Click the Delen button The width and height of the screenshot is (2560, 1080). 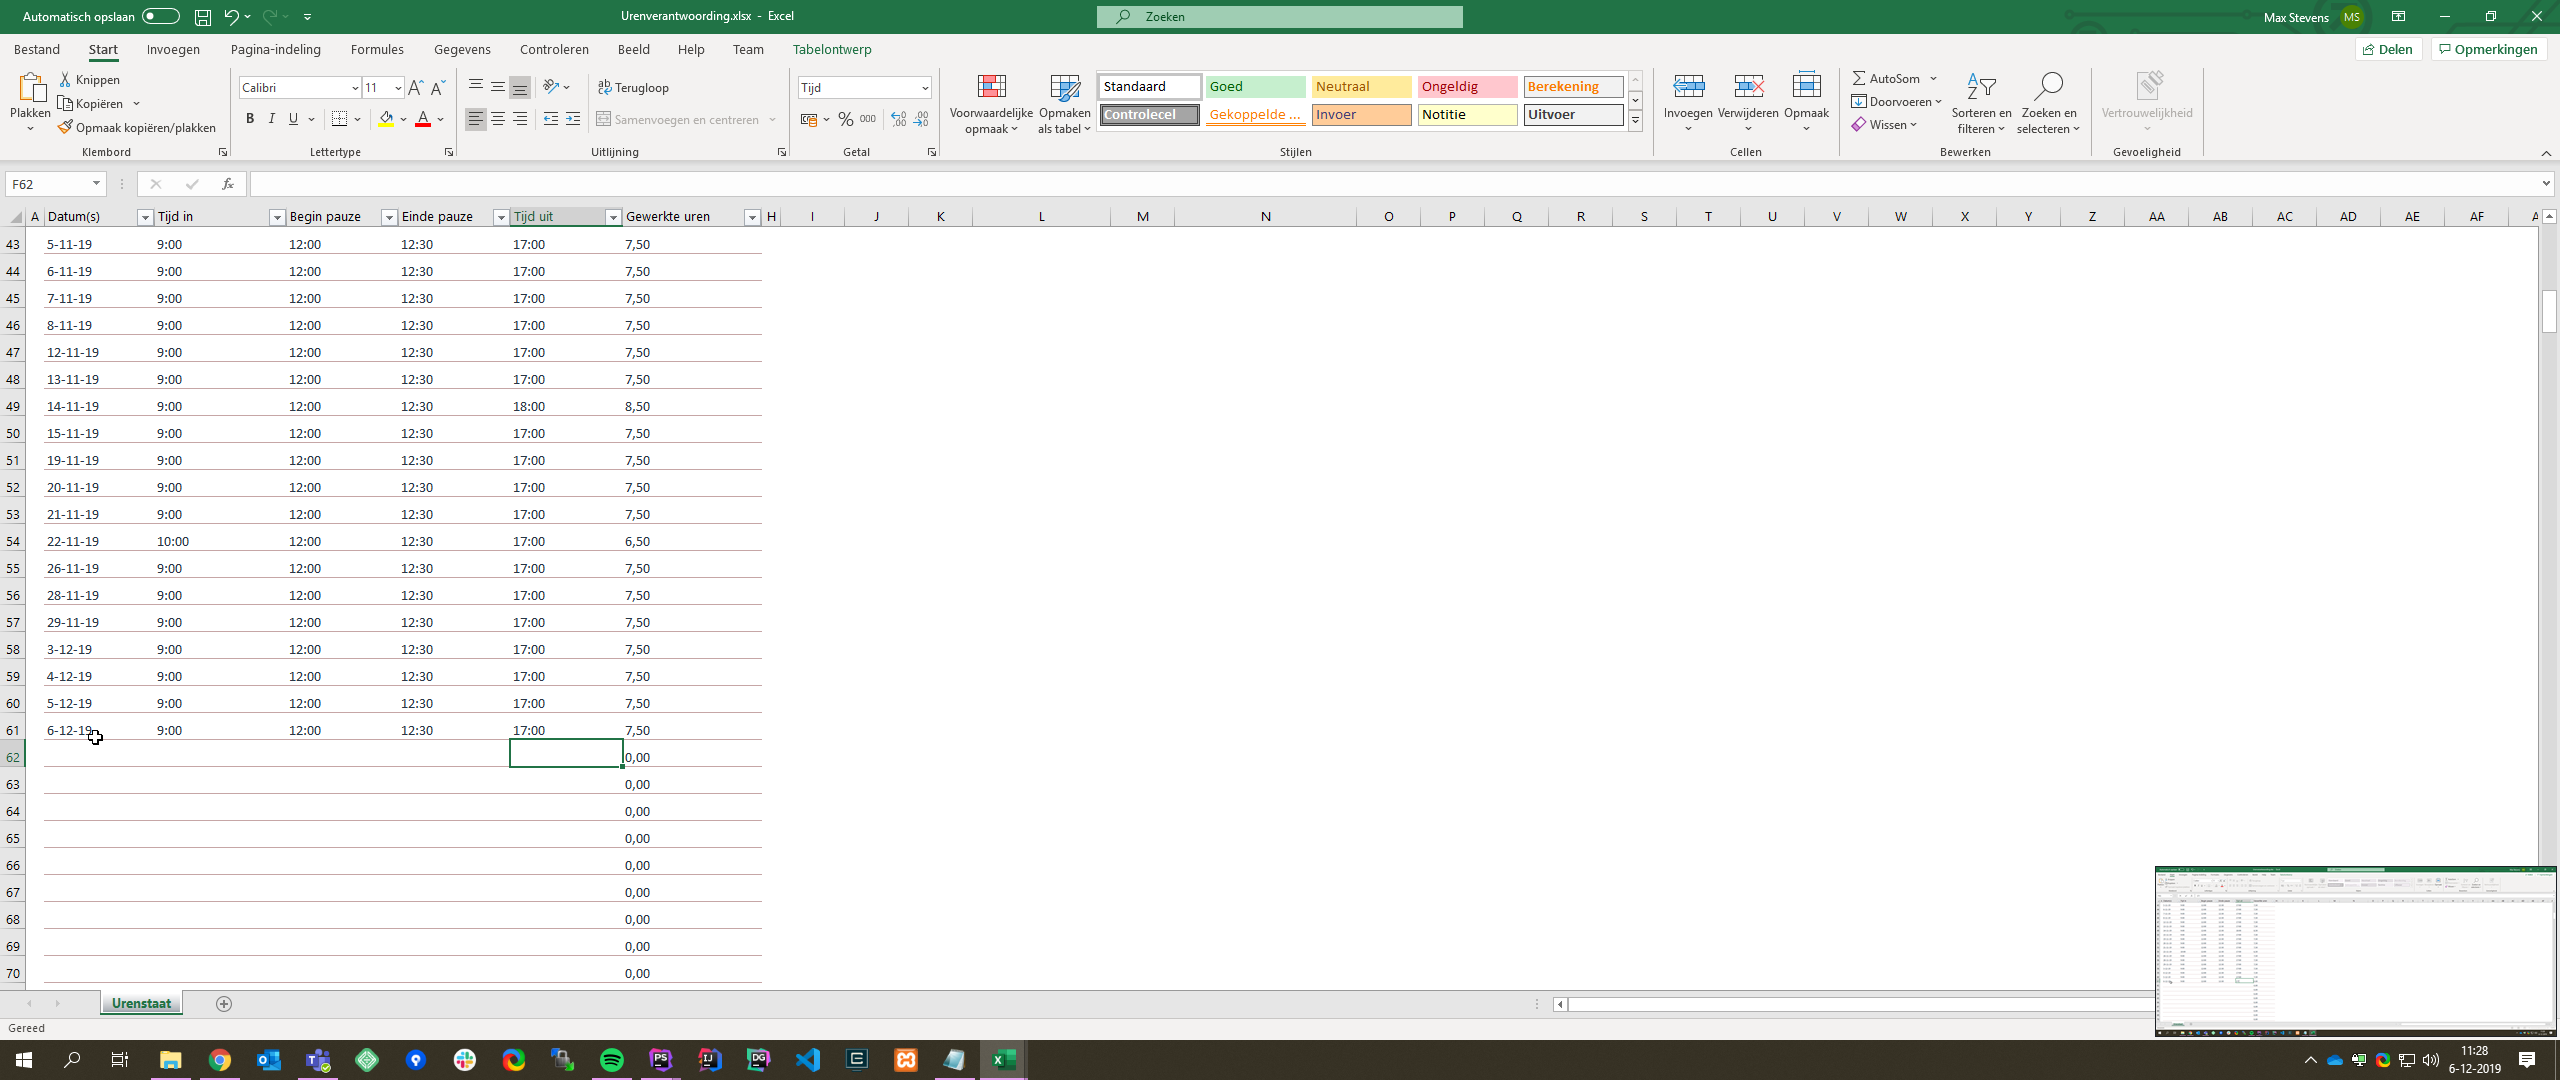[x=2388, y=49]
